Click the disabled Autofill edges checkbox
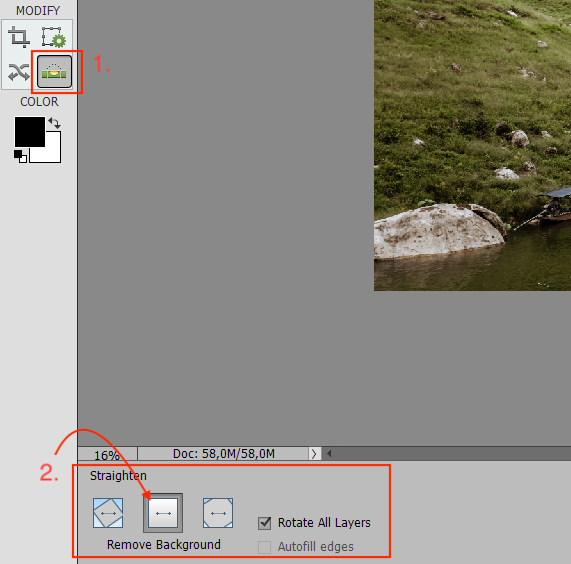571x564 pixels. click(x=264, y=547)
